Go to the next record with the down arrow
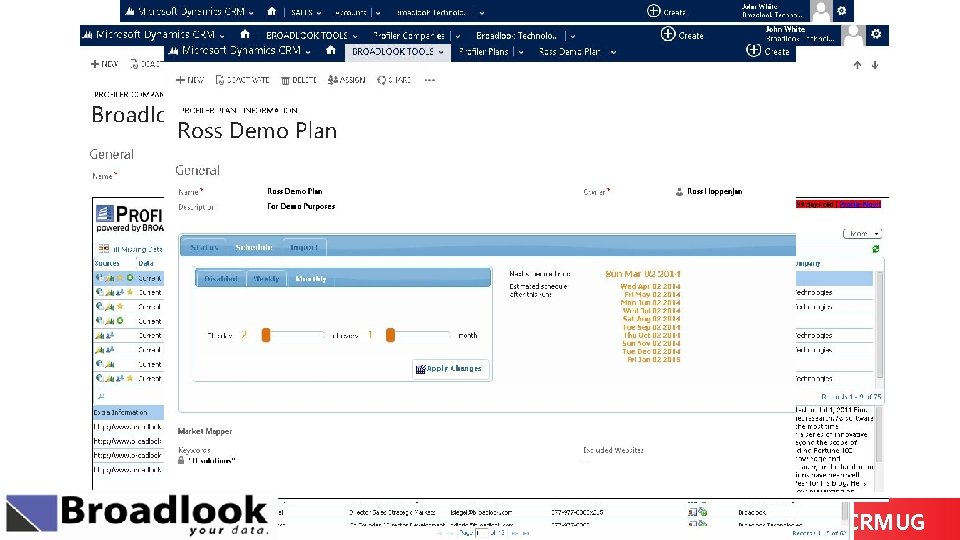The height and width of the screenshot is (540, 960). 875,65
